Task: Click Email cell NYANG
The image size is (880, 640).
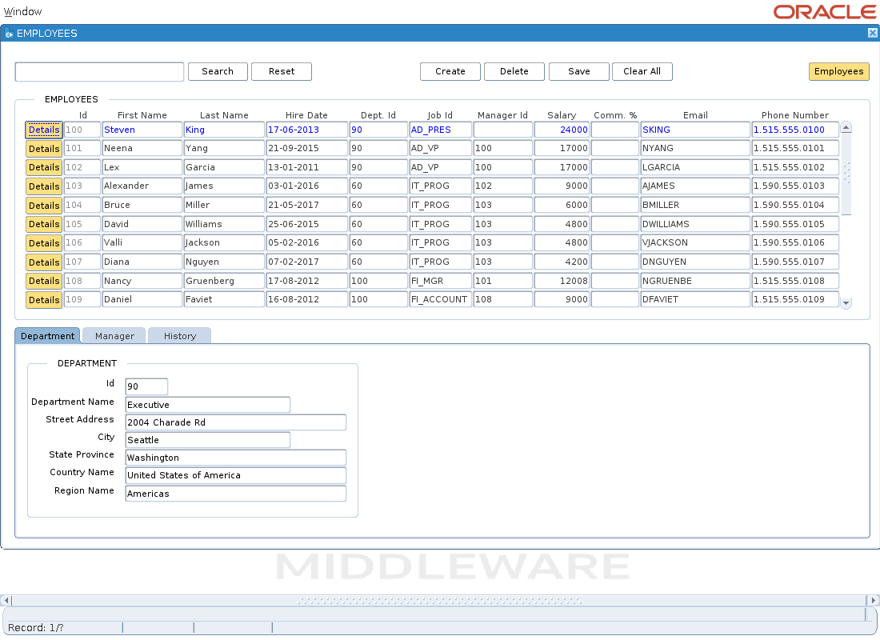Action: point(695,148)
